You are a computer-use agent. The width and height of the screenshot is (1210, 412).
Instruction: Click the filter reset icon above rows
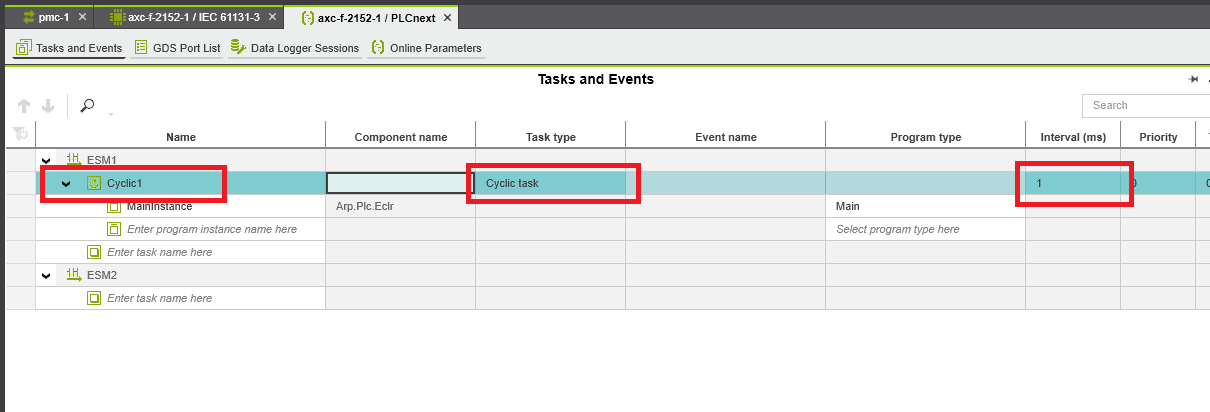[19, 136]
